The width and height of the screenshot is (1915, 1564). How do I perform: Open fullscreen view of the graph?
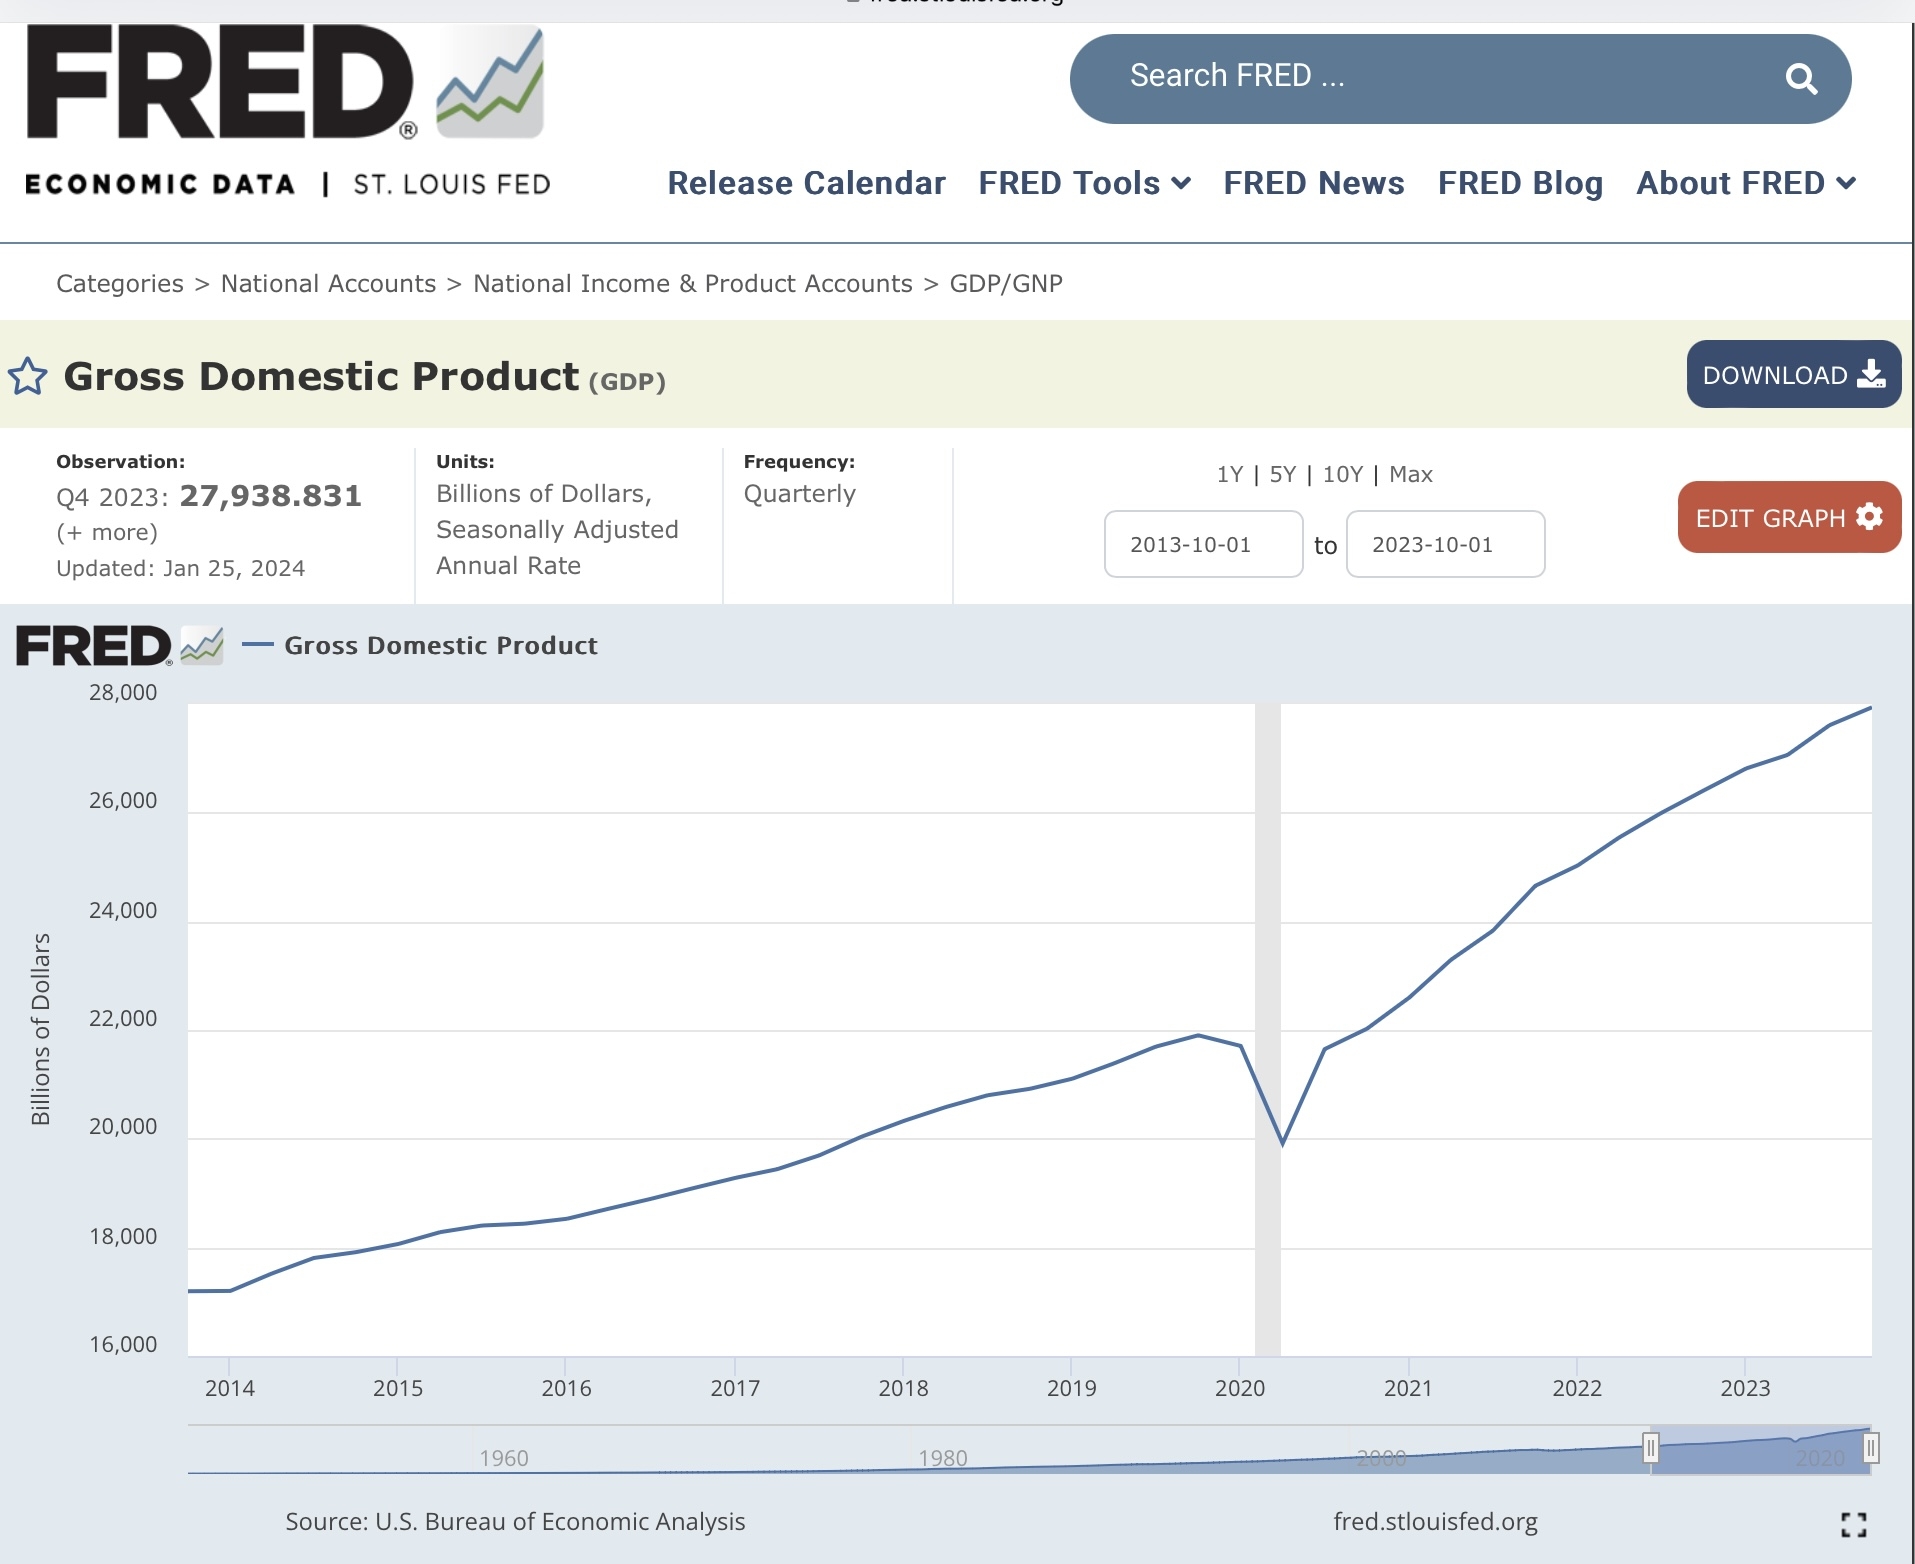1853,1524
